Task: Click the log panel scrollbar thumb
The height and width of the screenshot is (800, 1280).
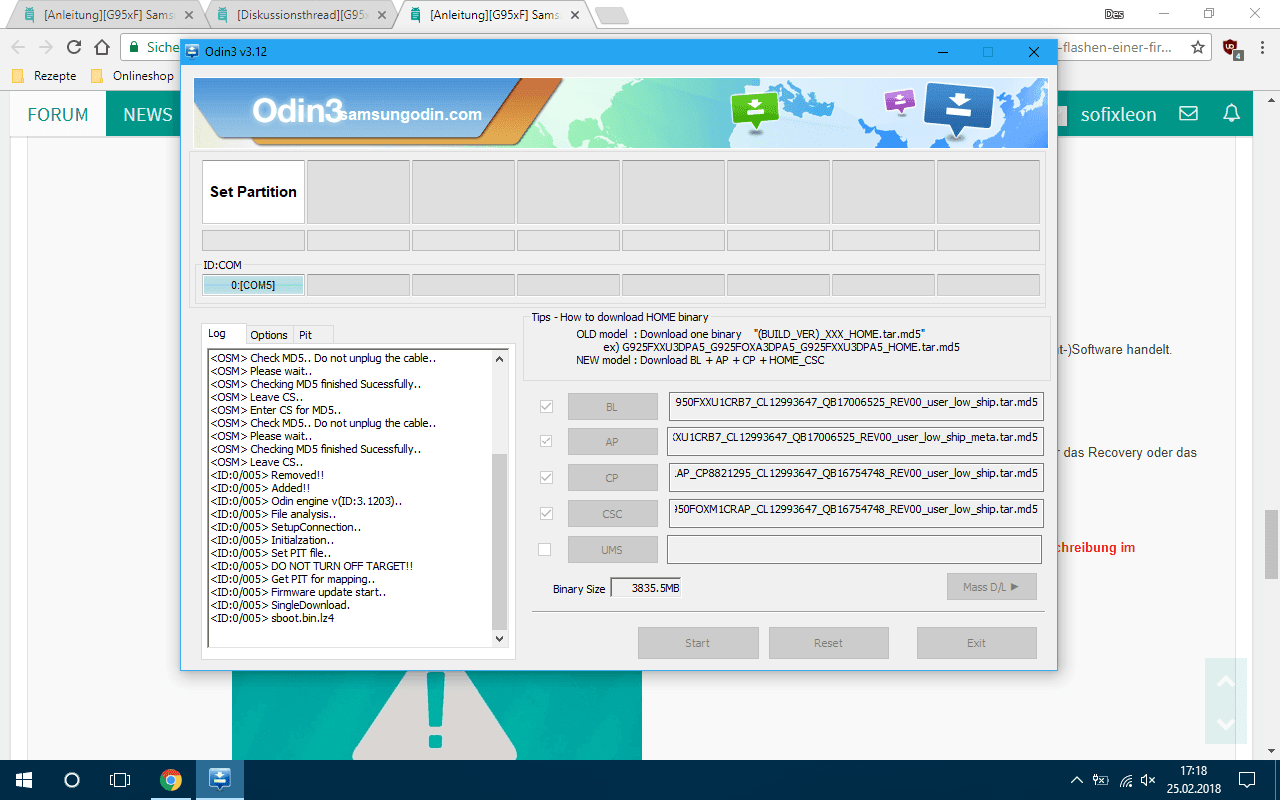Action: [x=500, y=541]
